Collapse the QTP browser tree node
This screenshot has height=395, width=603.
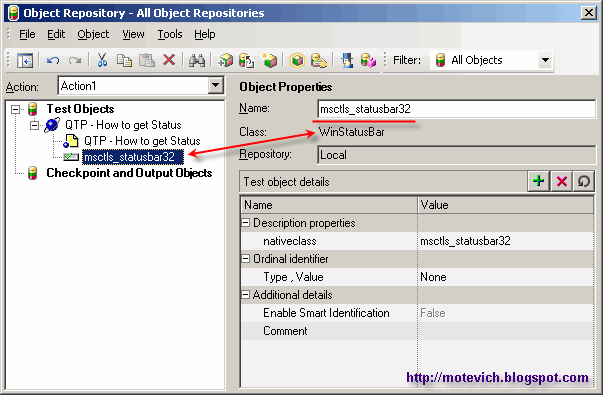click(x=35, y=125)
